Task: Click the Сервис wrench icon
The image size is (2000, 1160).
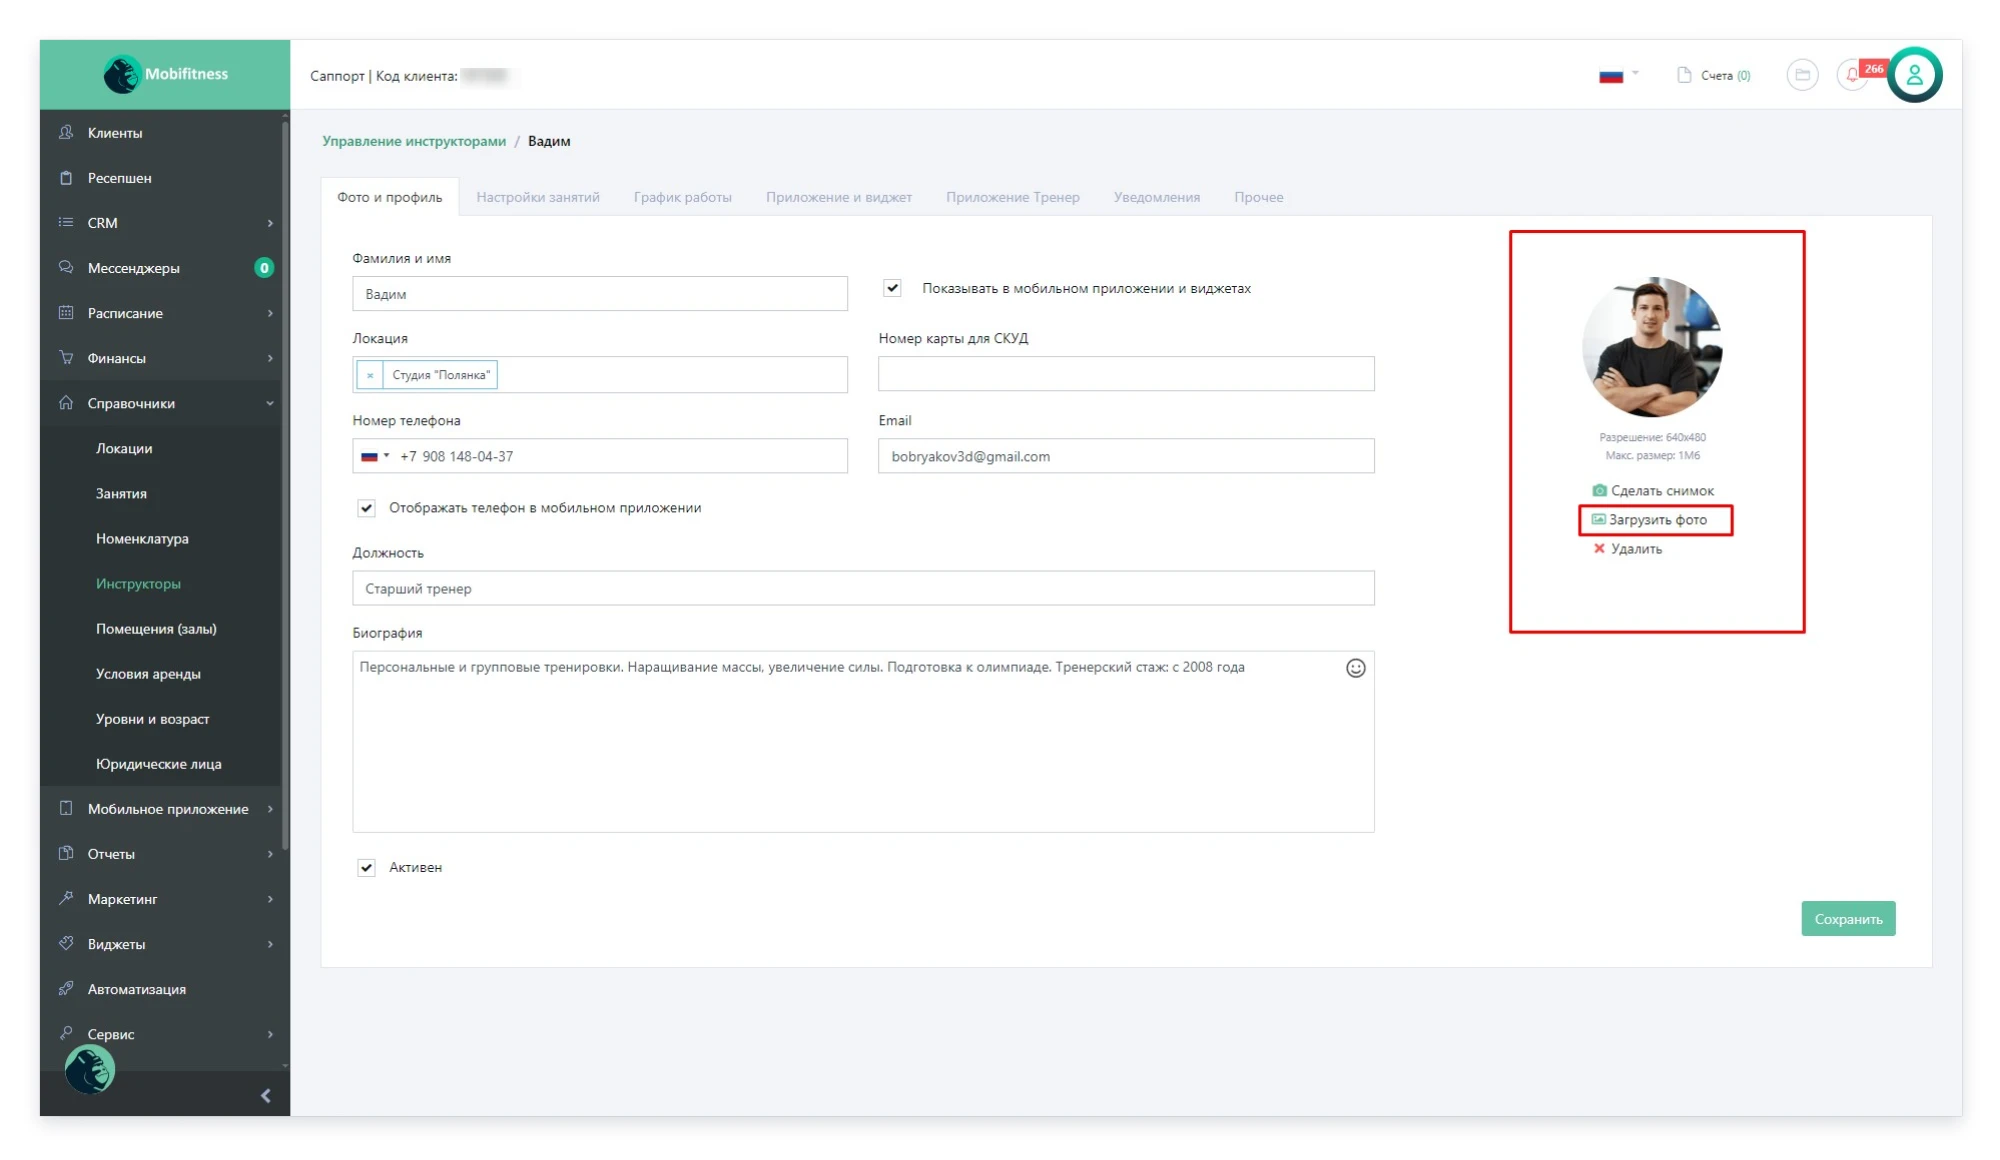Action: coord(66,1033)
